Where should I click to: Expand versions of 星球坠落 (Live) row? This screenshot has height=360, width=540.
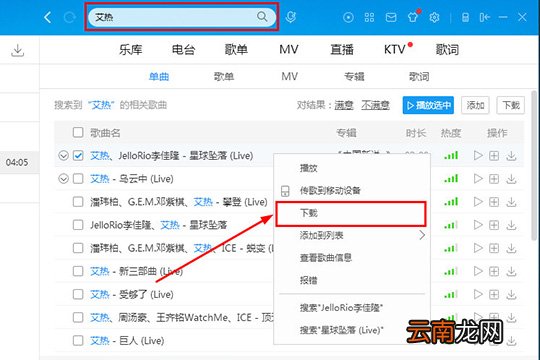(x=63, y=156)
